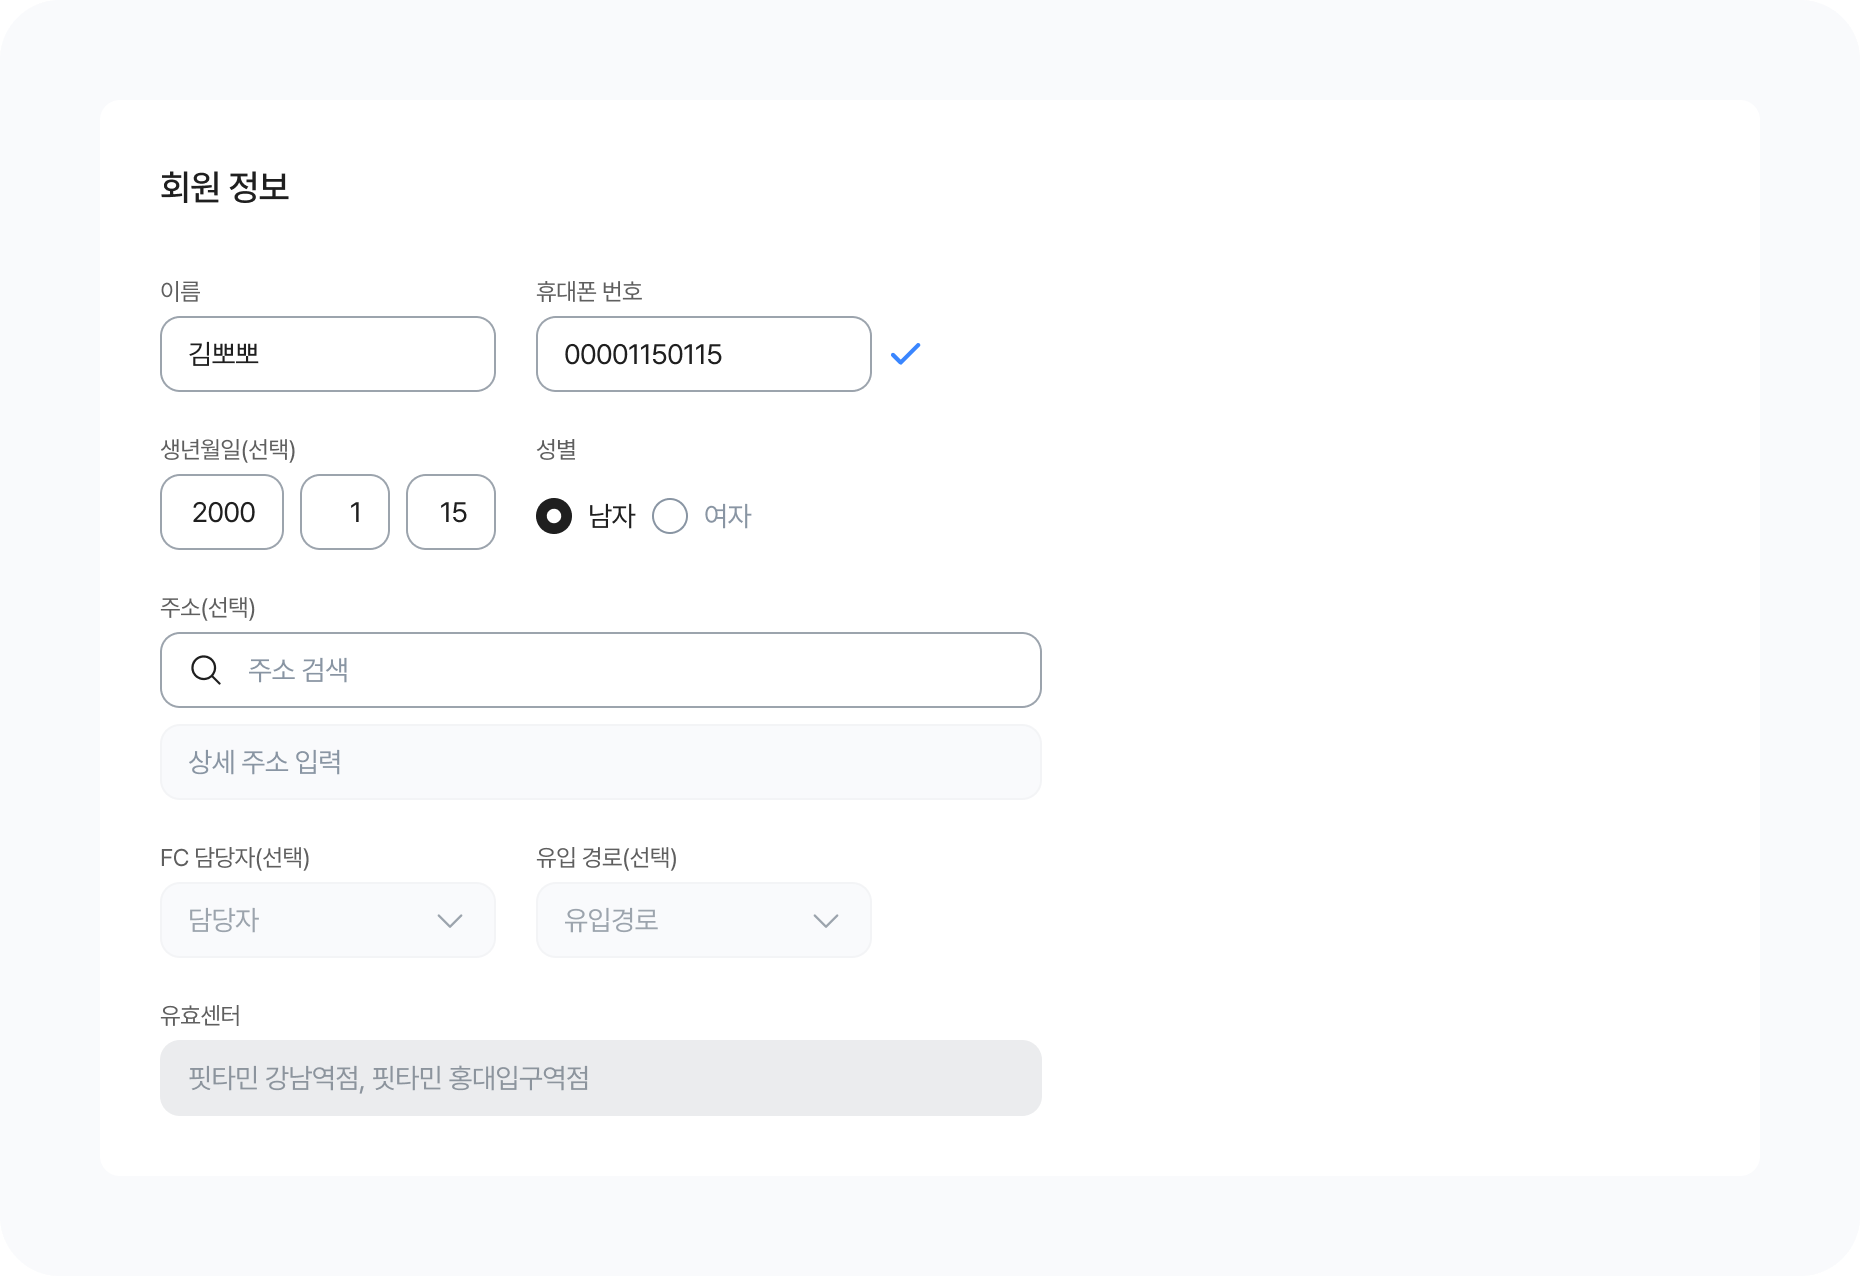Screen dimensions: 1860x1276
Task: Open the 유입경로 dropdown
Action: [x=703, y=920]
